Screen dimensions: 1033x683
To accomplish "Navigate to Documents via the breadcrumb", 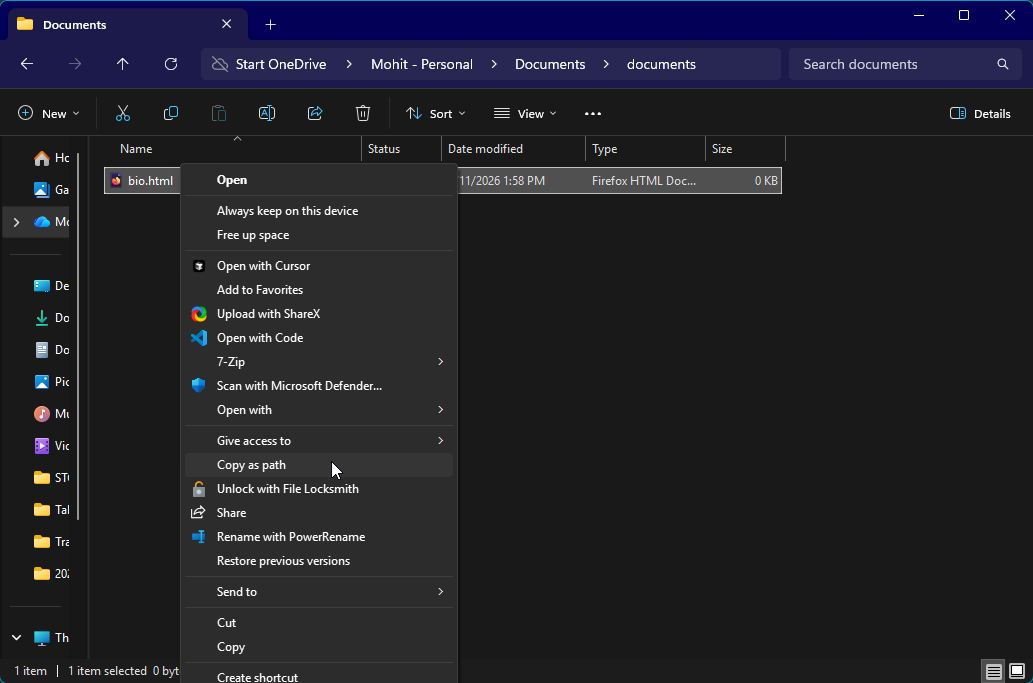I will pos(550,63).
